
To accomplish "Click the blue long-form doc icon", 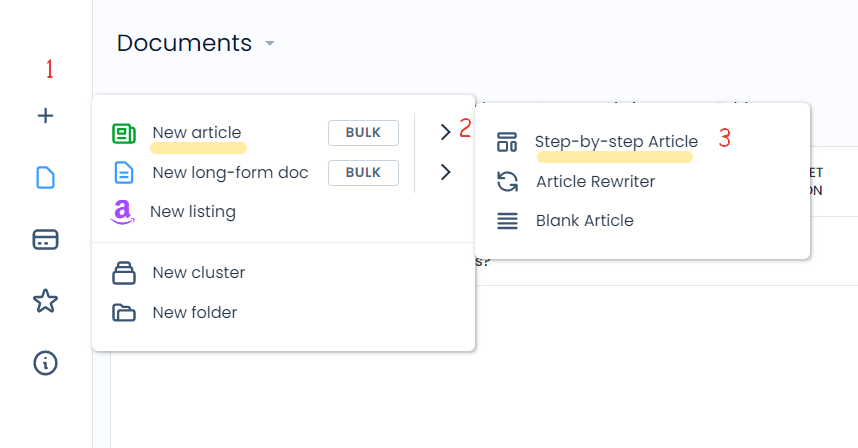I will tap(124, 173).
